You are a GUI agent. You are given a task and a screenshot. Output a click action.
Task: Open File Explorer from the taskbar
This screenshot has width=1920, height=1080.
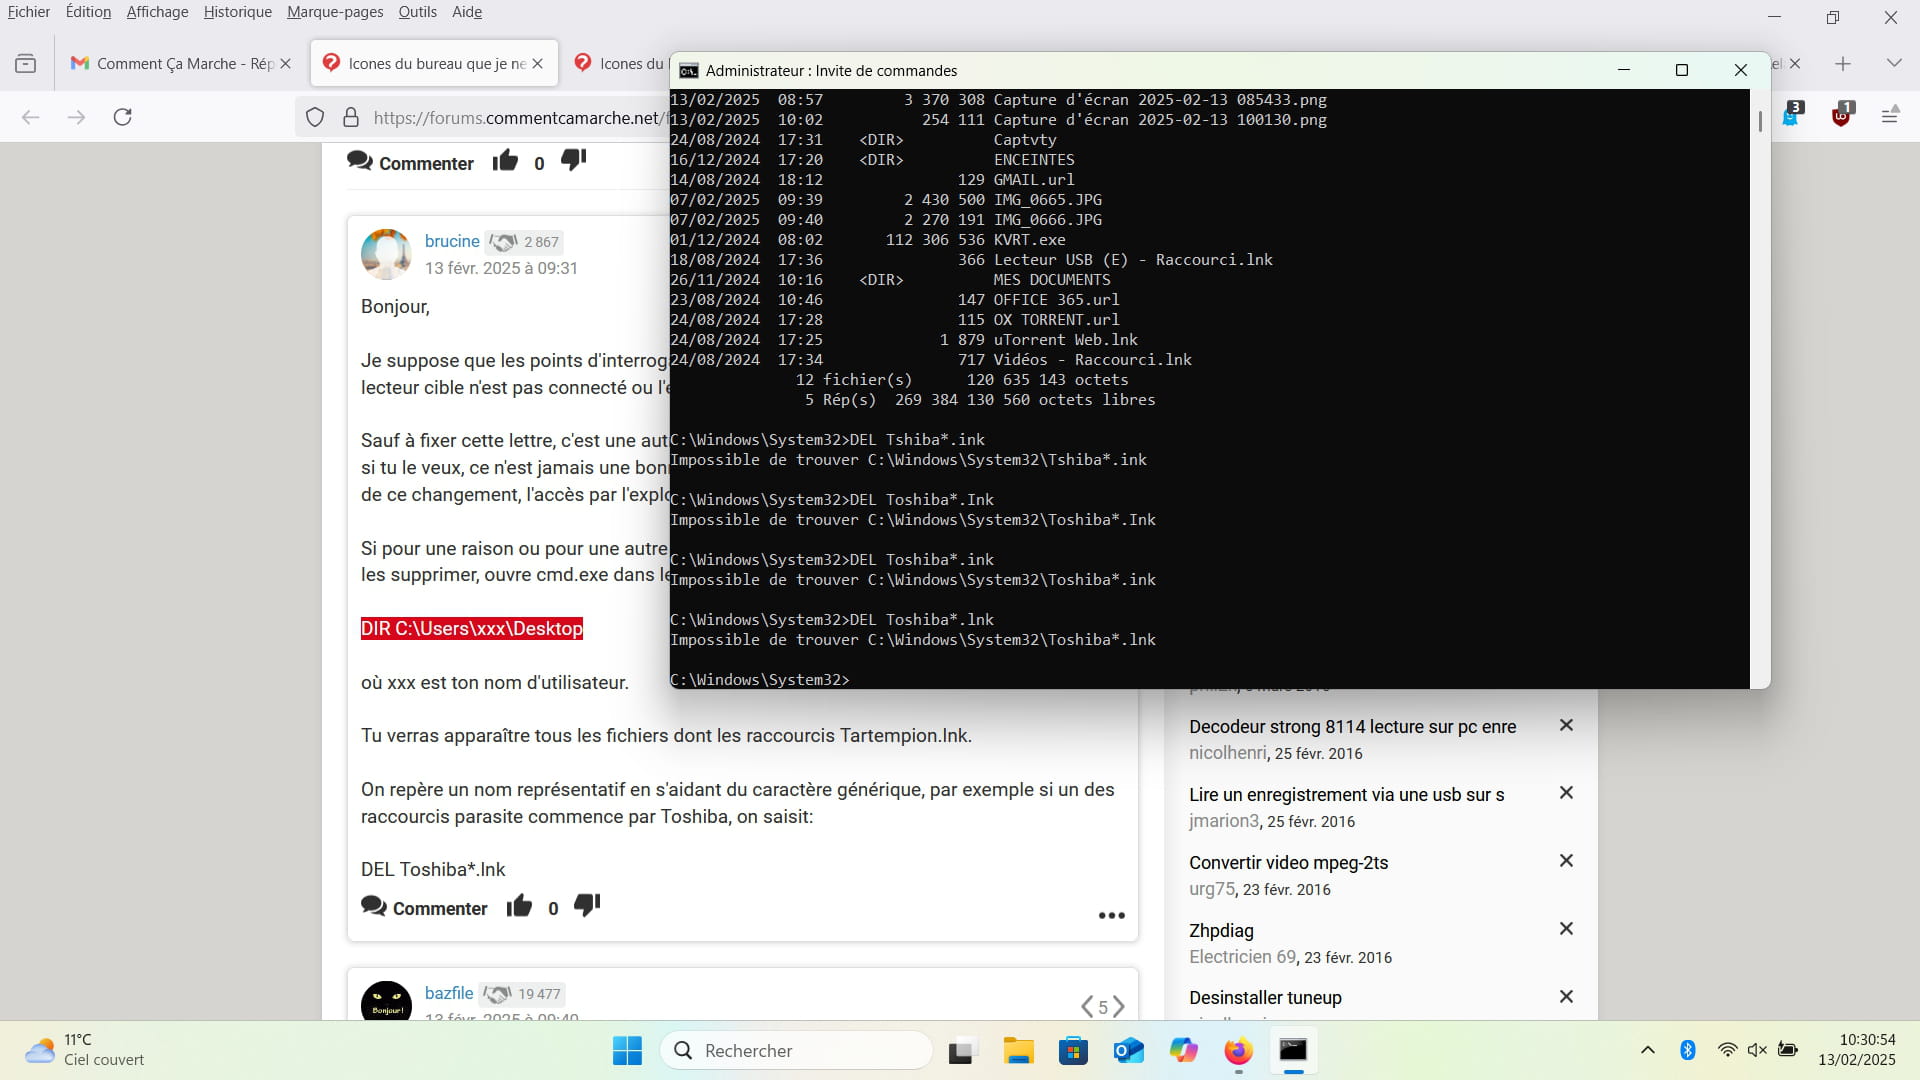(1018, 1051)
